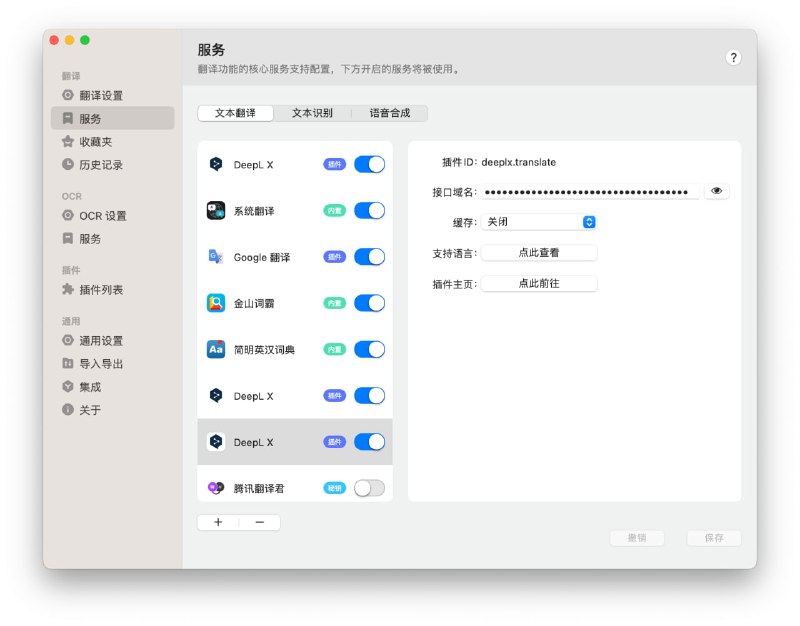Open the 语音合成 tab
Screen dimensions: 800x626
click(391, 113)
